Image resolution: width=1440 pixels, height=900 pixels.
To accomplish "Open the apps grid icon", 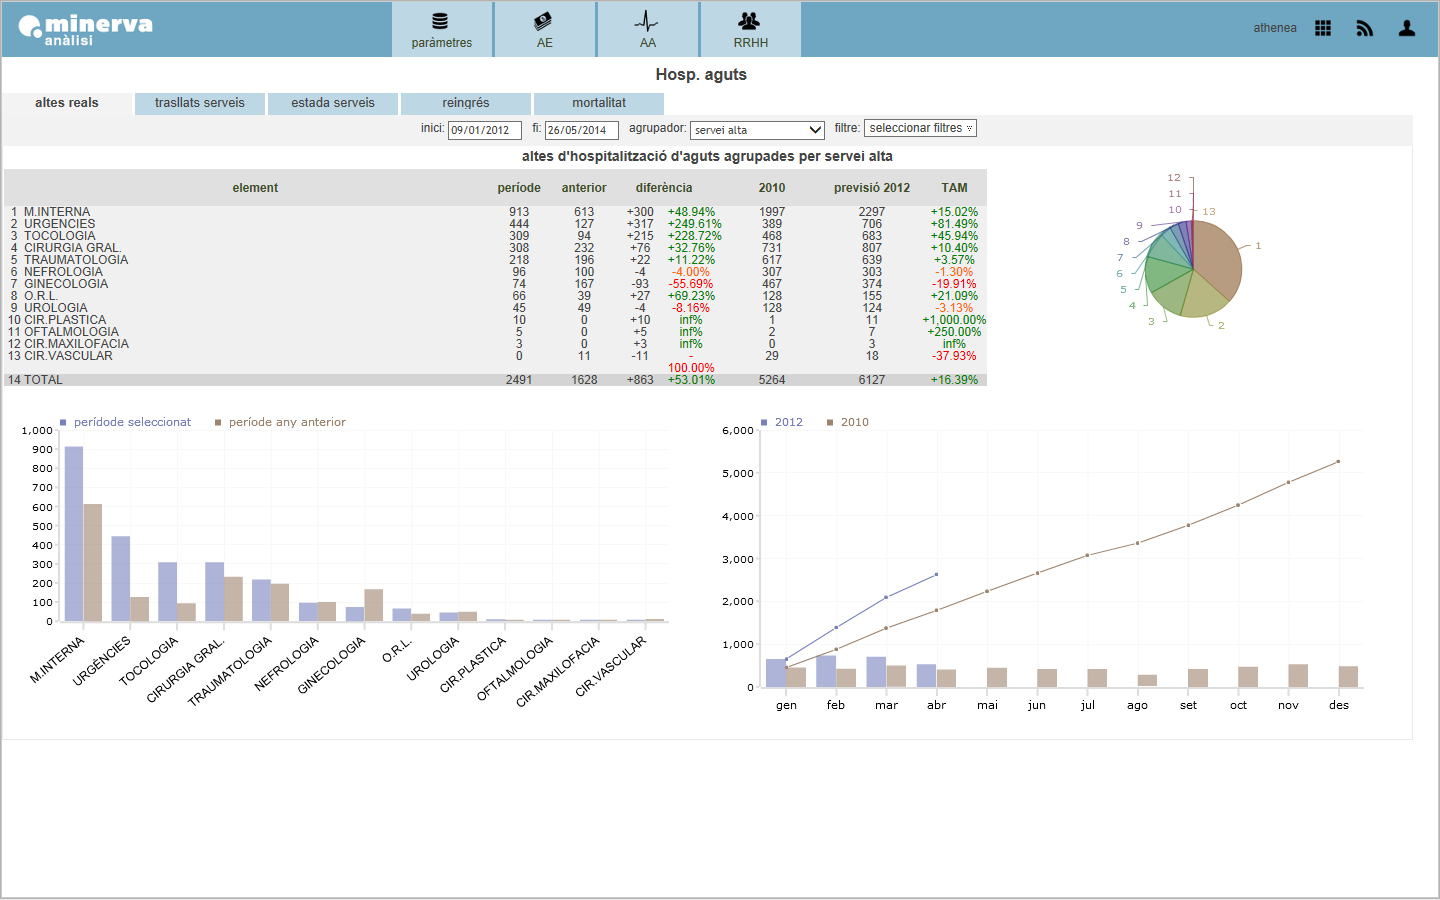I will [1323, 28].
